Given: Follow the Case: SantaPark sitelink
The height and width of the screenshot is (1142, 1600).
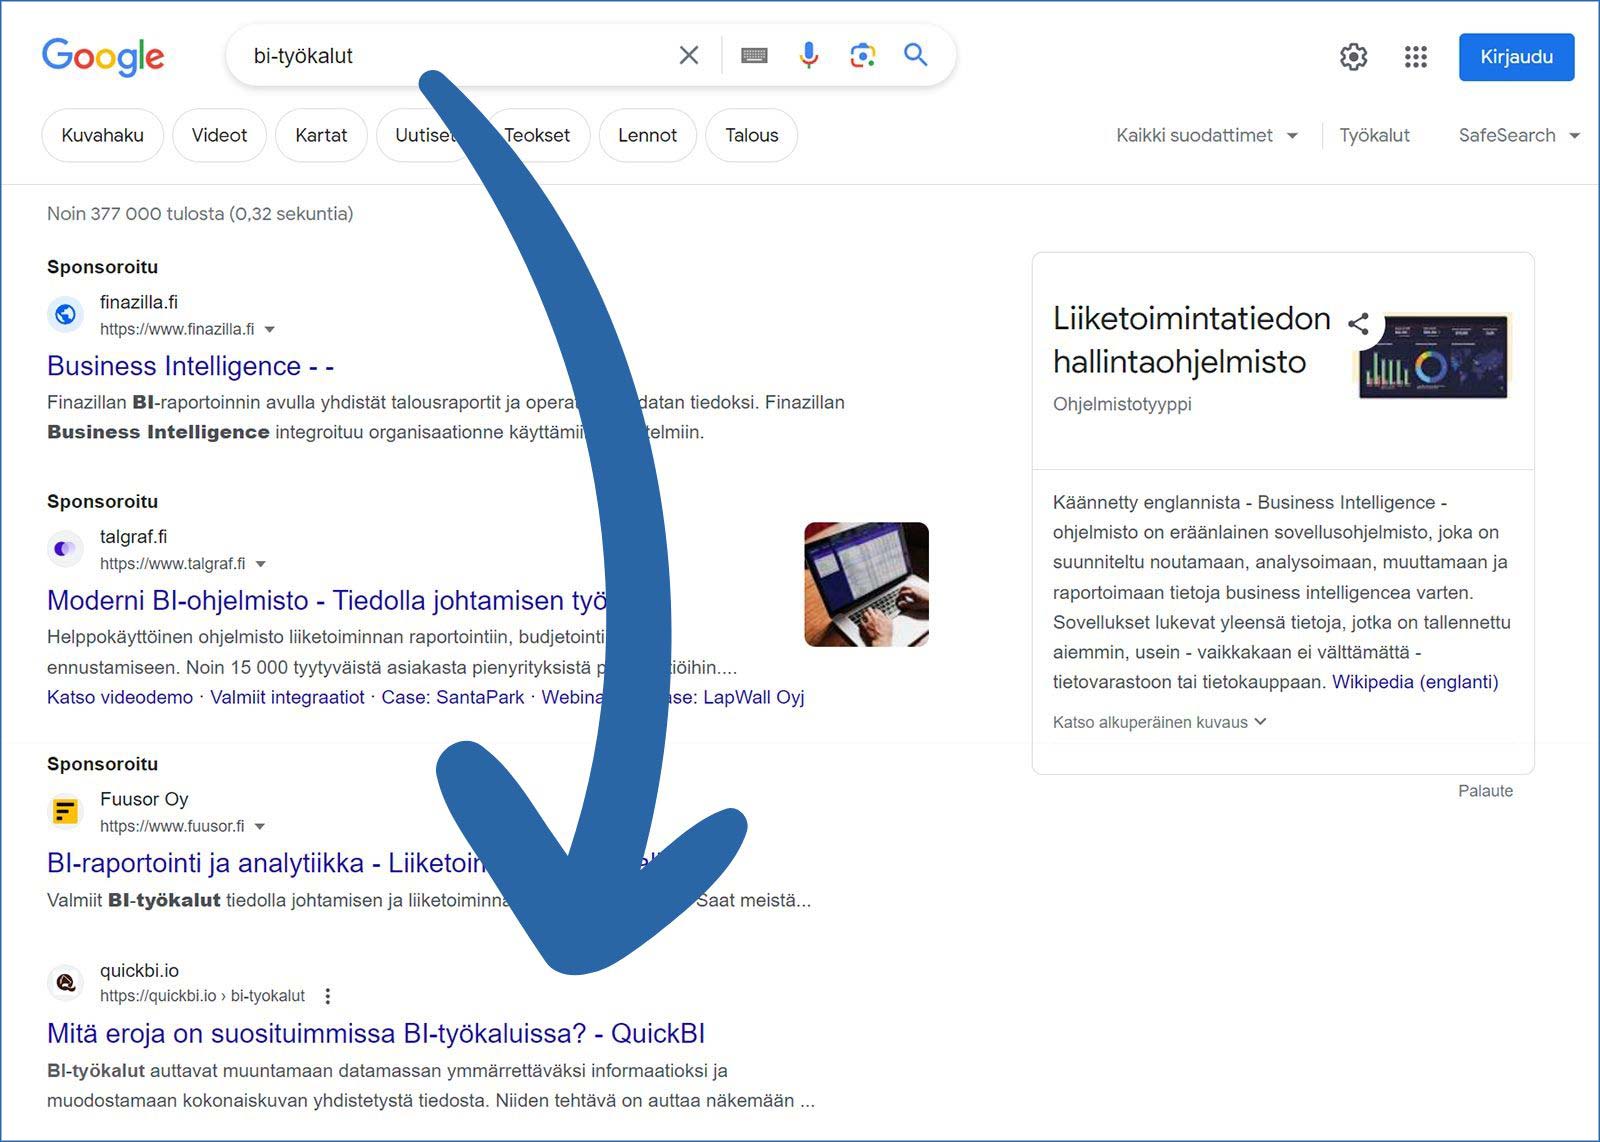Looking at the screenshot, I should pyautogui.click(x=452, y=697).
